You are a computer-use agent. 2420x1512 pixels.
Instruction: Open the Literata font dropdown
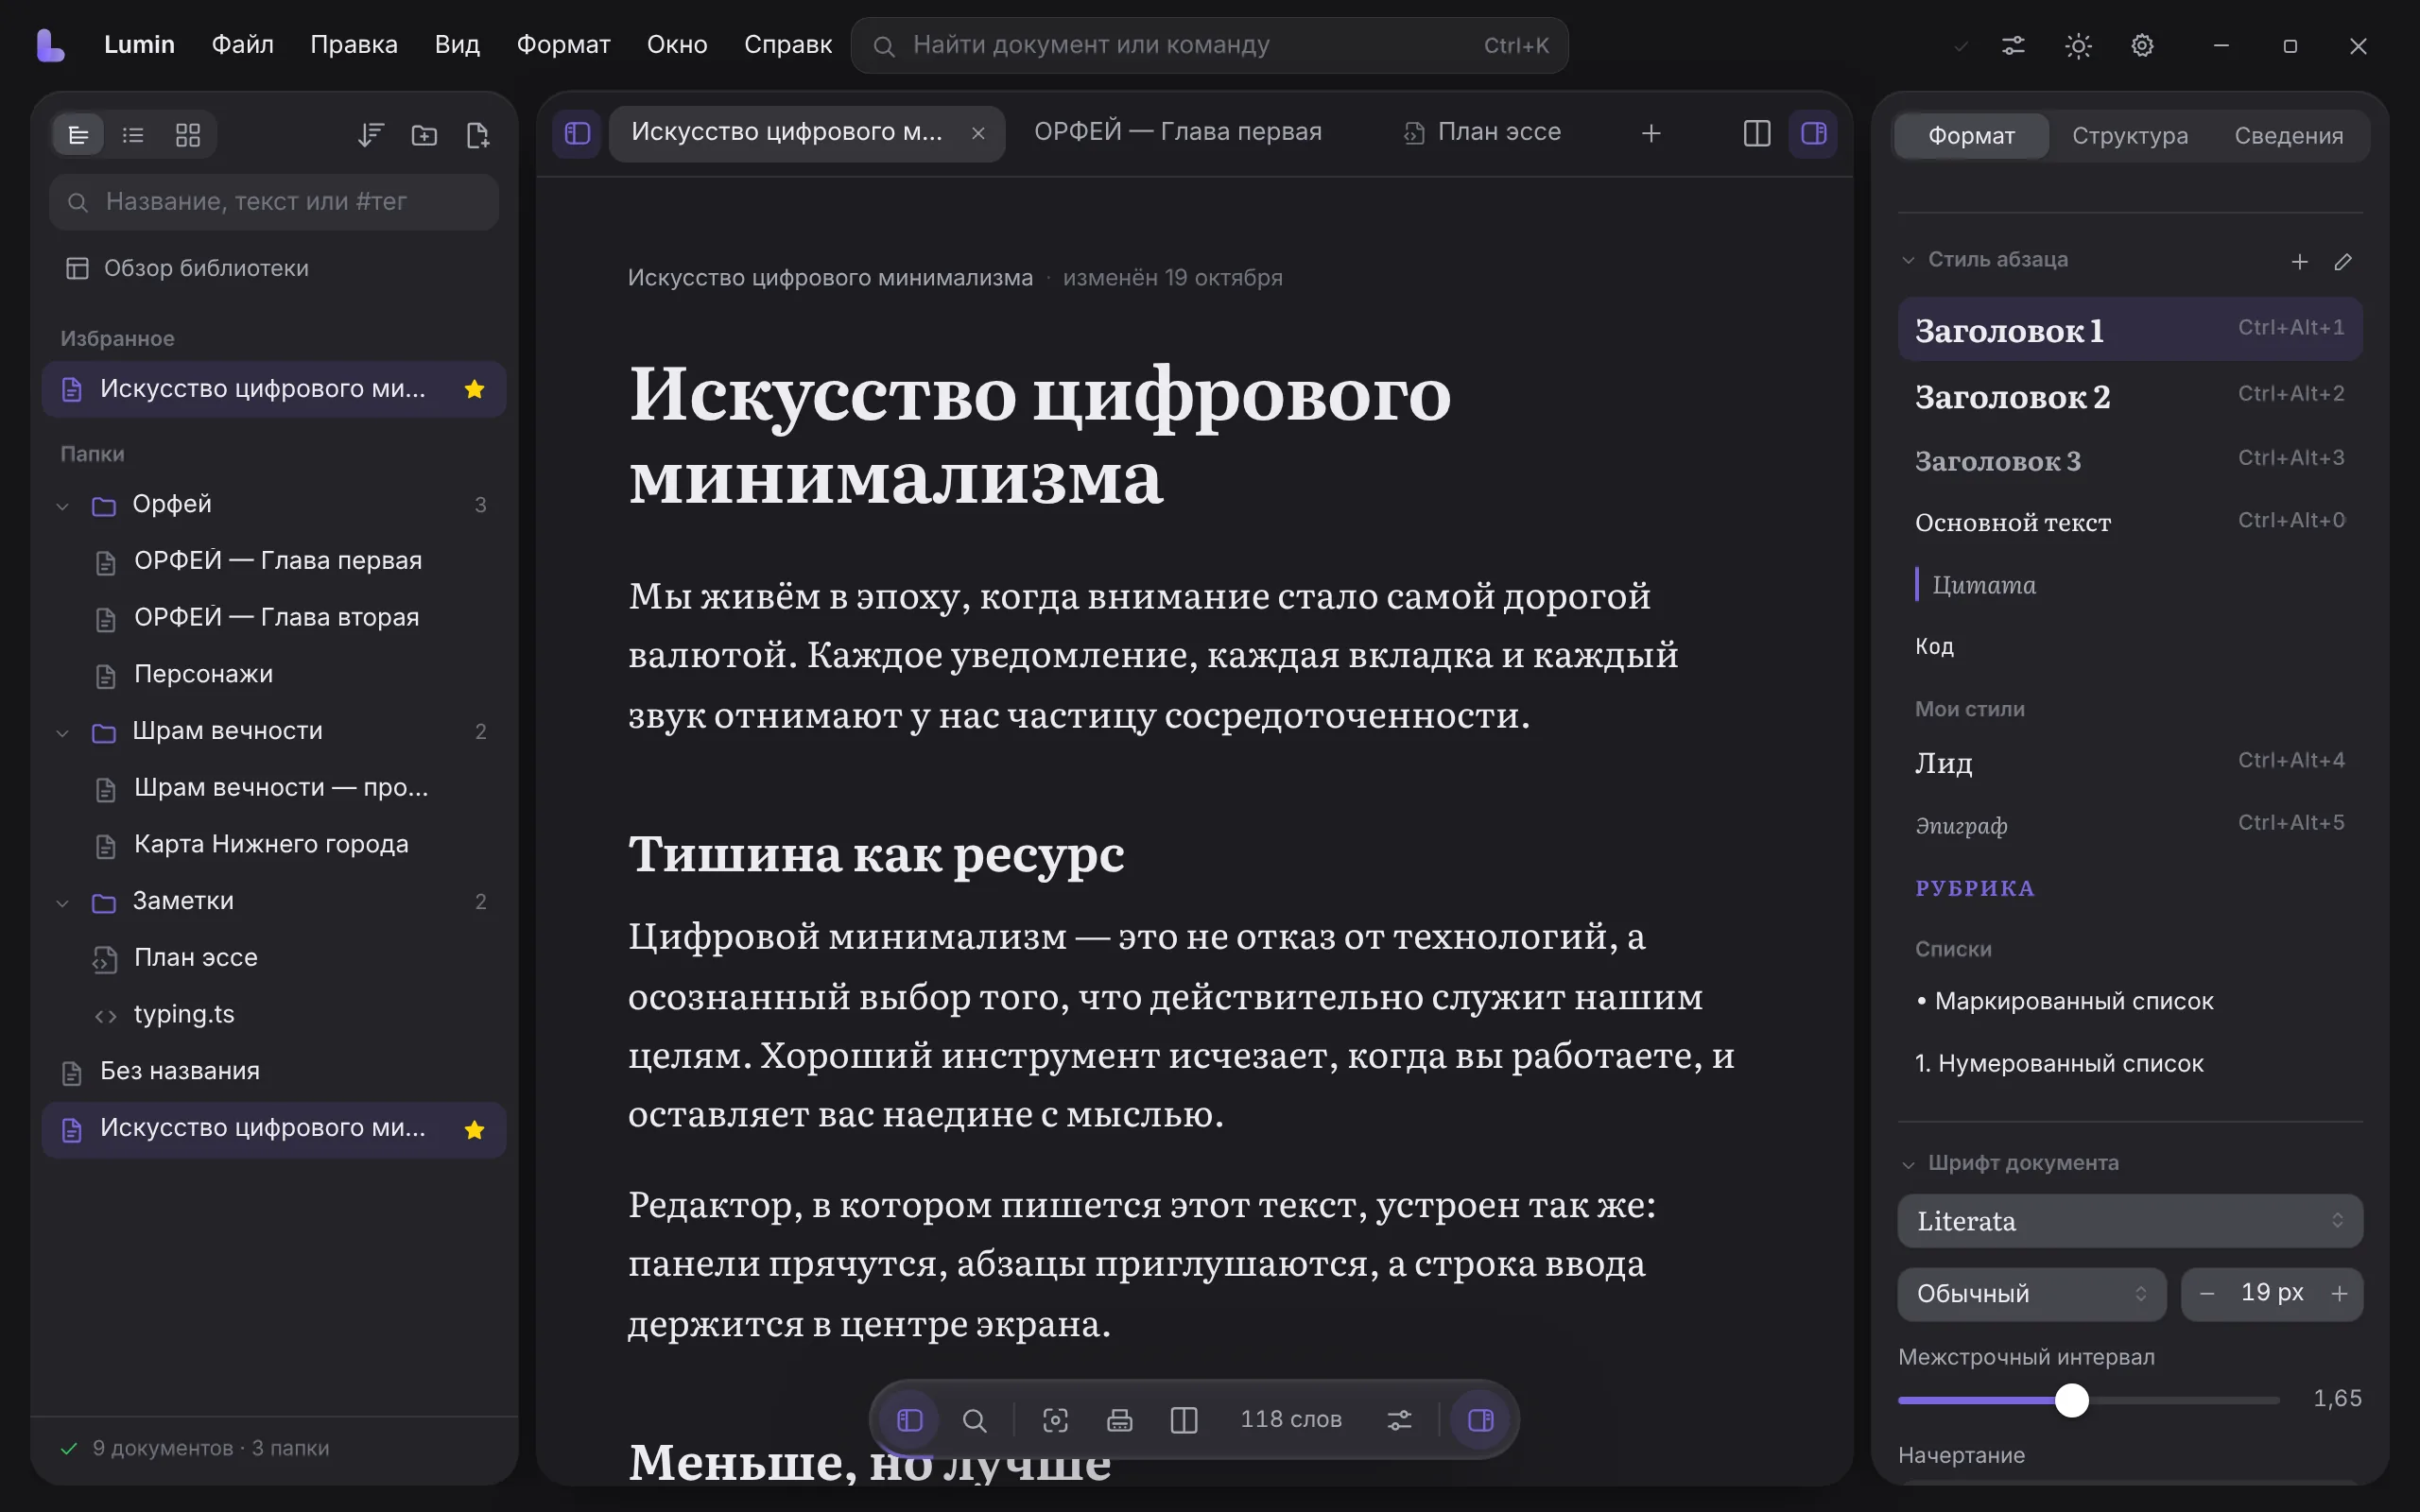click(x=2130, y=1221)
